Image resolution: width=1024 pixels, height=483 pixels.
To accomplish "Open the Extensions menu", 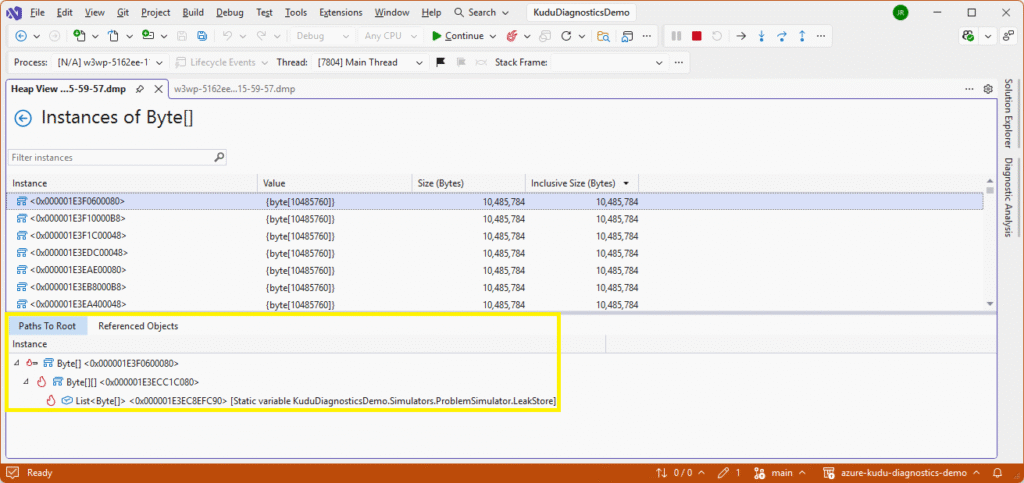I will tap(341, 12).
